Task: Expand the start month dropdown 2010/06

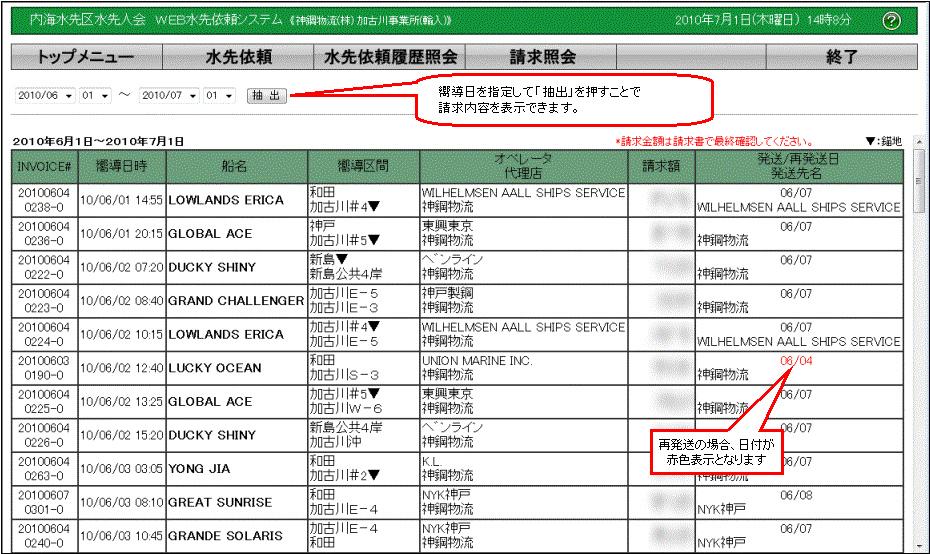Action: point(45,96)
